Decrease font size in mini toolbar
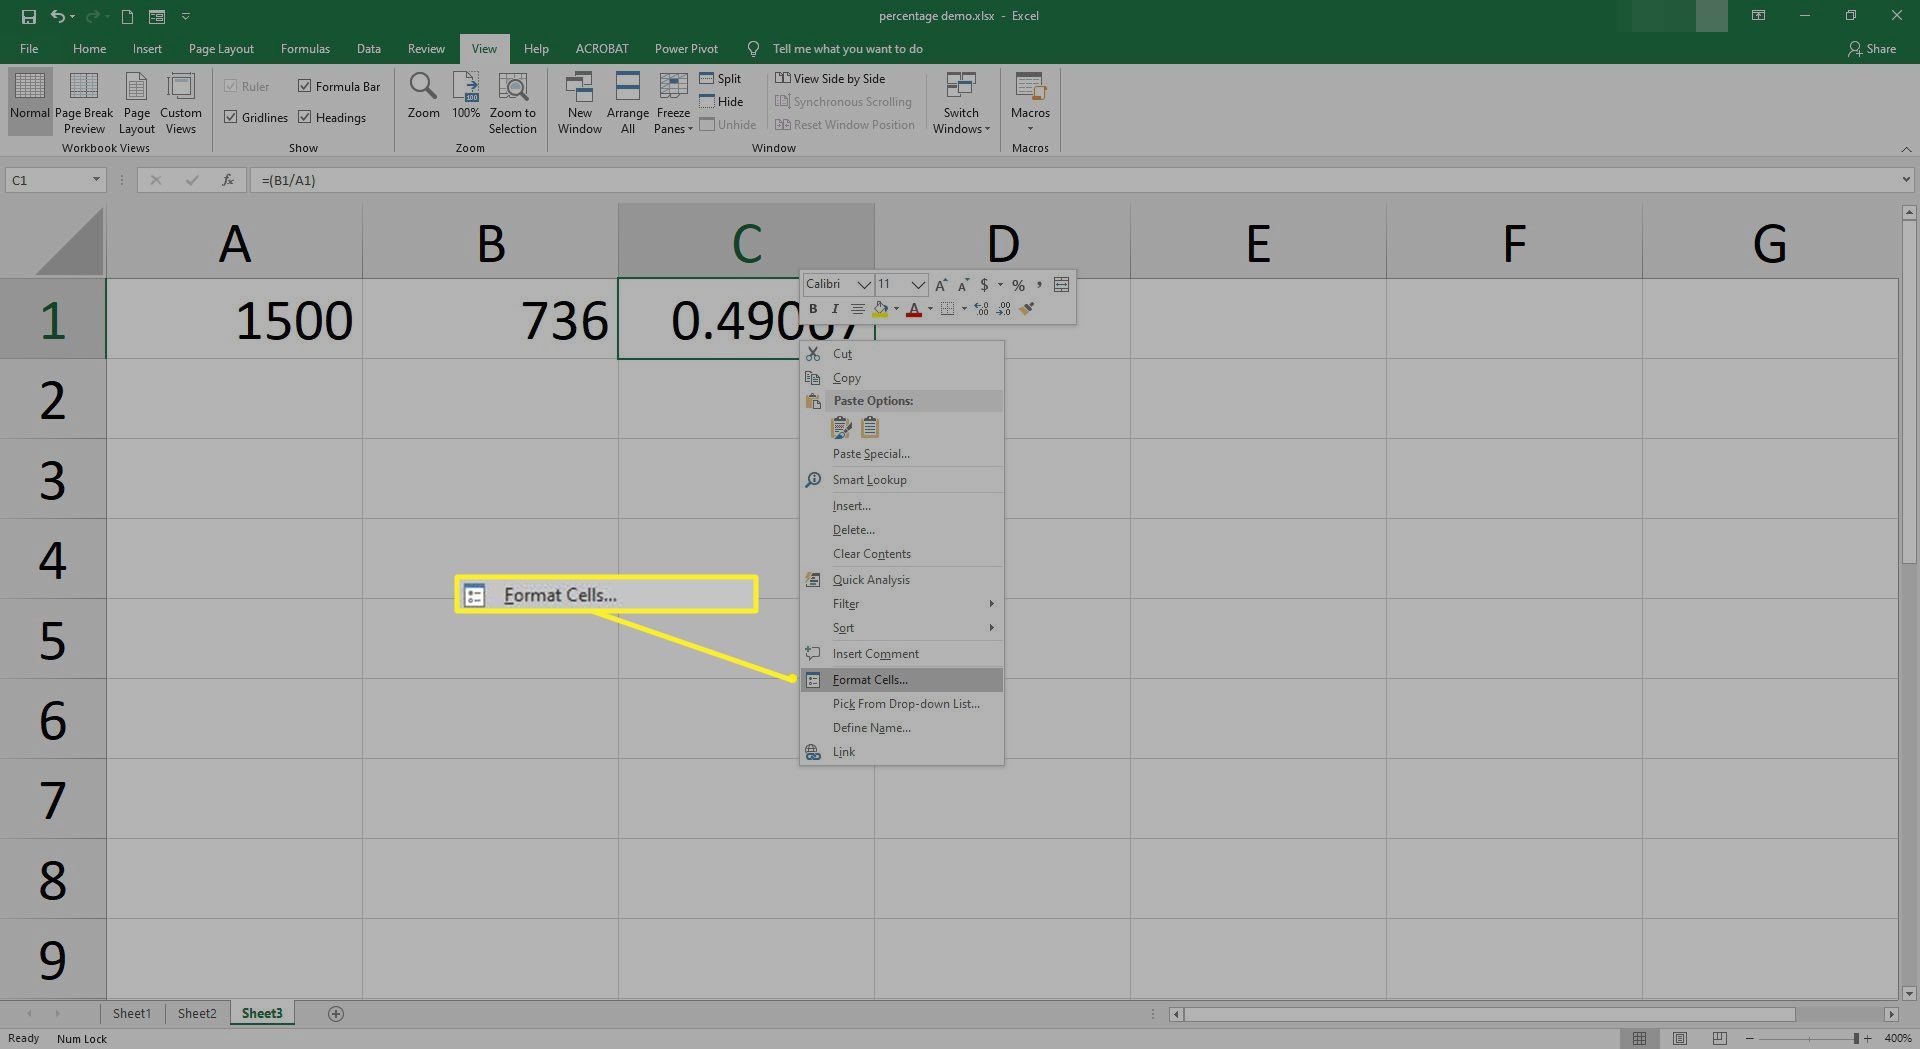Screen dimensions: 1920x1049 [x=963, y=285]
